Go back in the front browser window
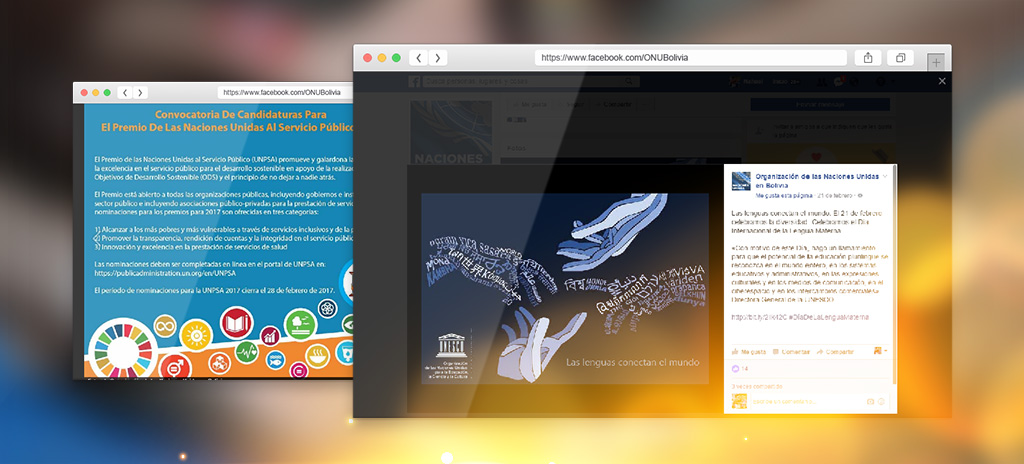1024x464 pixels. pos(419,58)
